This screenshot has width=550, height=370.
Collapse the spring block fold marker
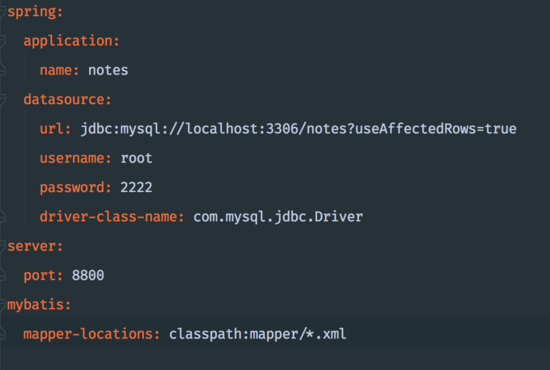2,12
